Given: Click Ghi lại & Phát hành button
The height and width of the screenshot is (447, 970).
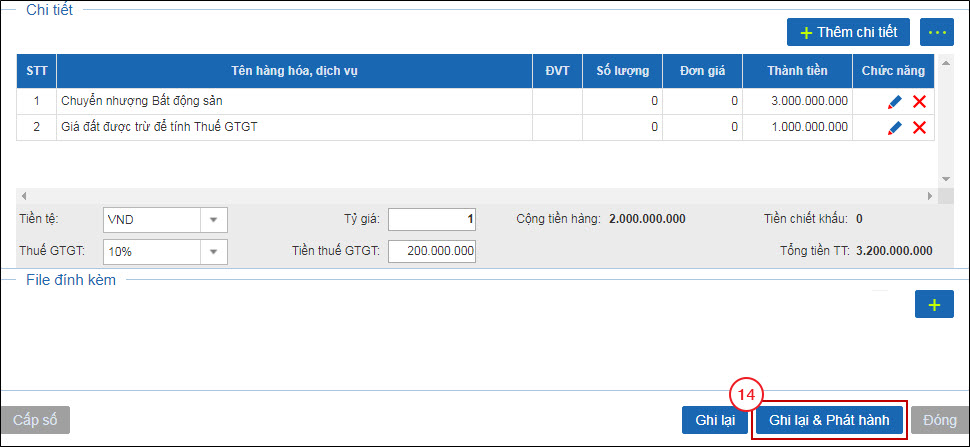Looking at the screenshot, I should [829, 420].
